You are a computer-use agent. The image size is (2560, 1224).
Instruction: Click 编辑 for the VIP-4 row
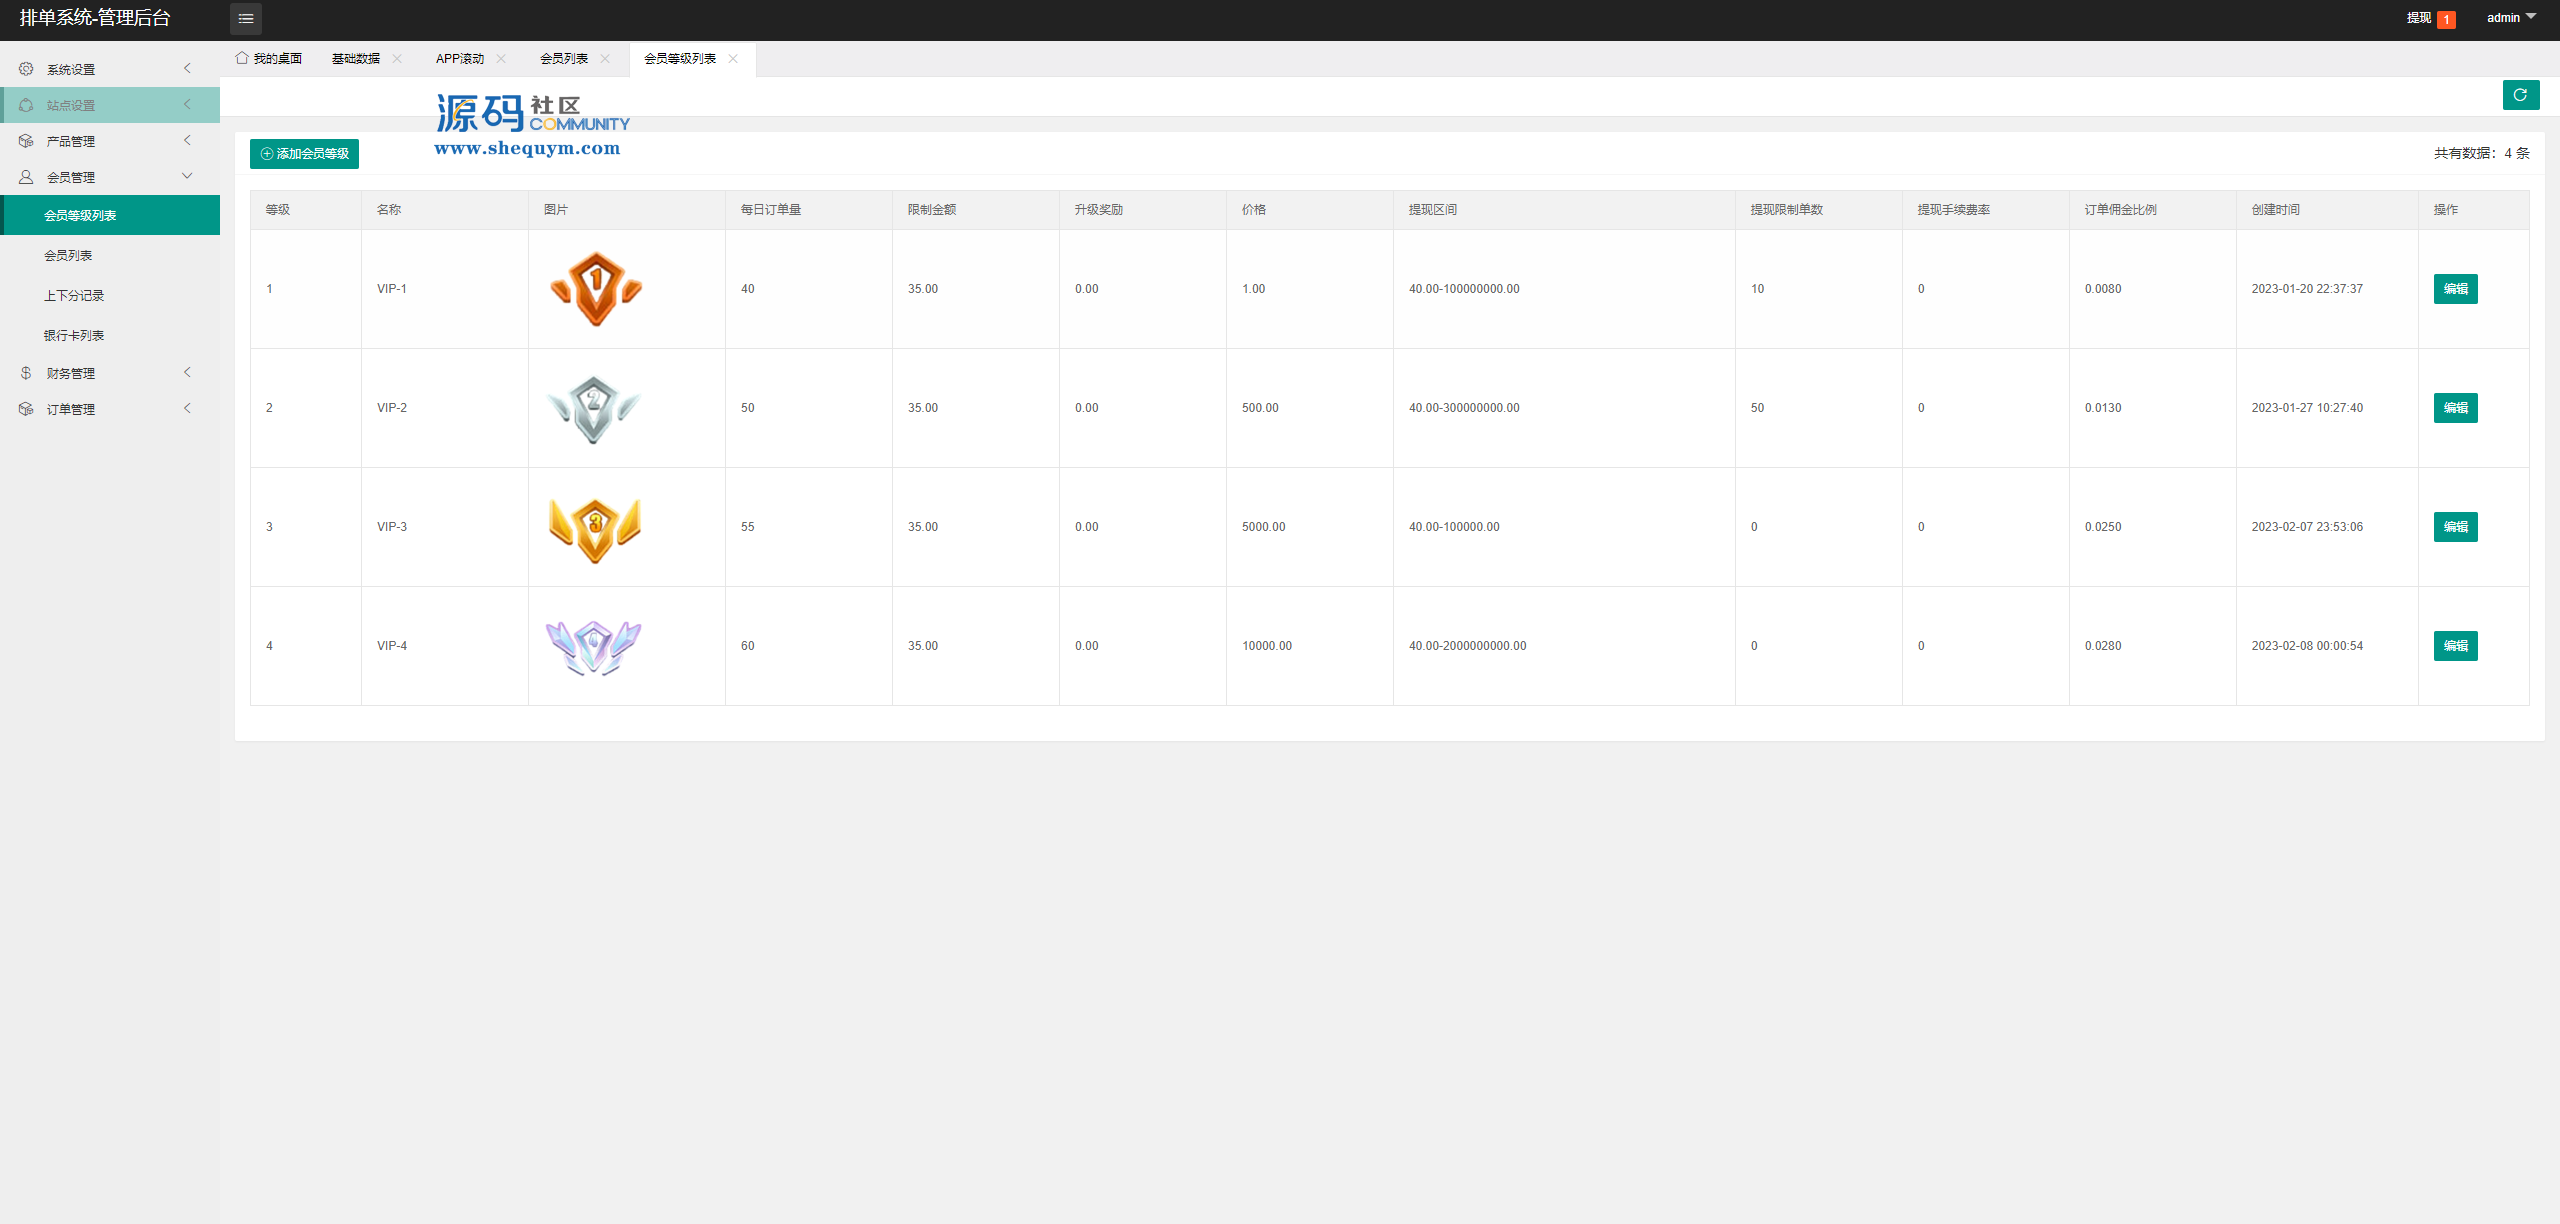[2455, 646]
